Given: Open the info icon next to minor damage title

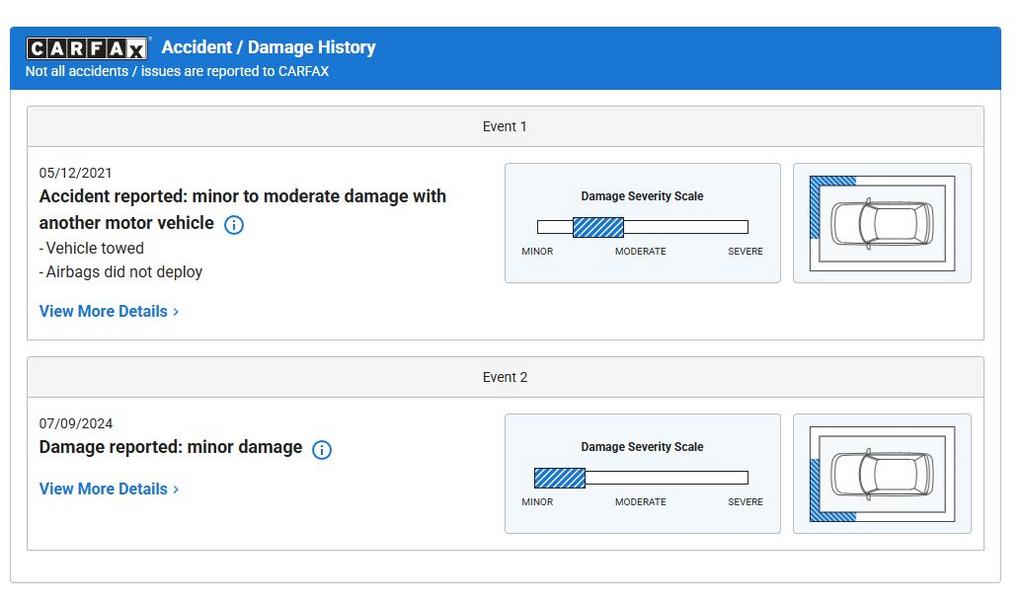Looking at the screenshot, I should (x=321, y=449).
